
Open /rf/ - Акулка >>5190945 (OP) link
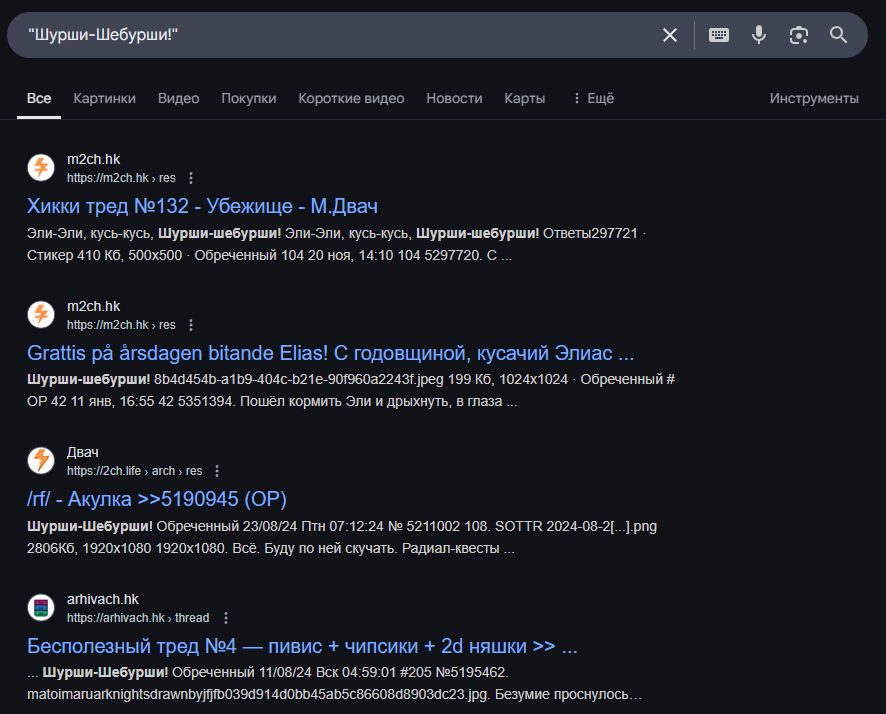157,499
